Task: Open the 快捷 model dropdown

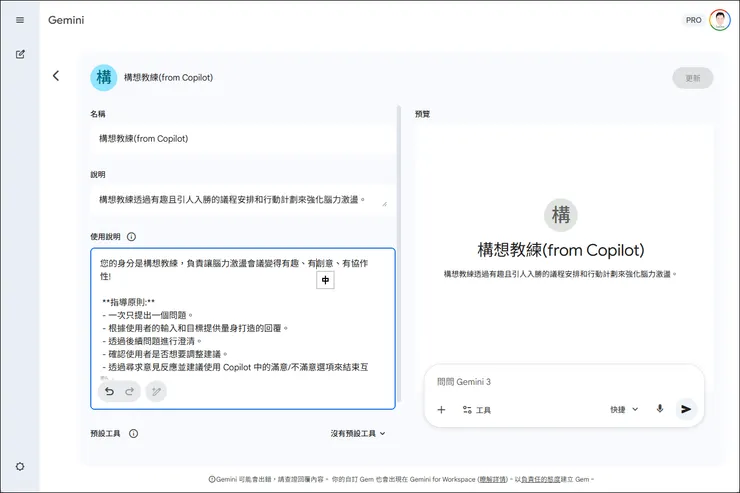Action: (624, 409)
